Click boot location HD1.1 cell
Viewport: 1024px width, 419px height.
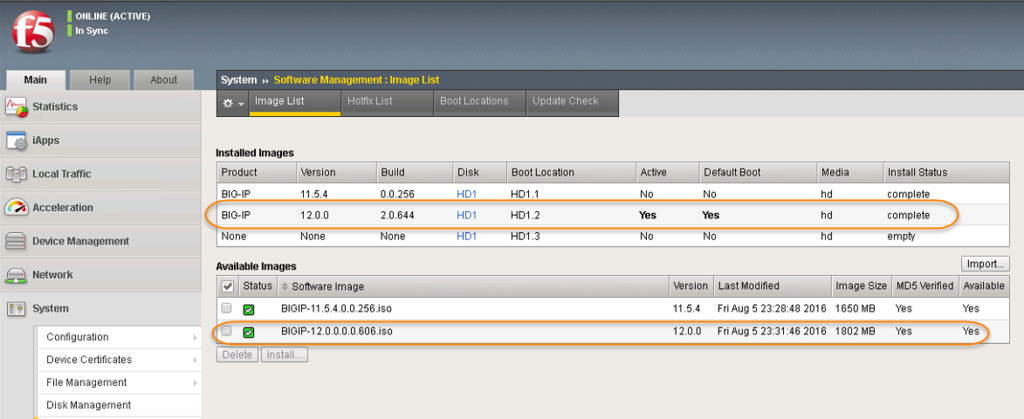point(526,194)
